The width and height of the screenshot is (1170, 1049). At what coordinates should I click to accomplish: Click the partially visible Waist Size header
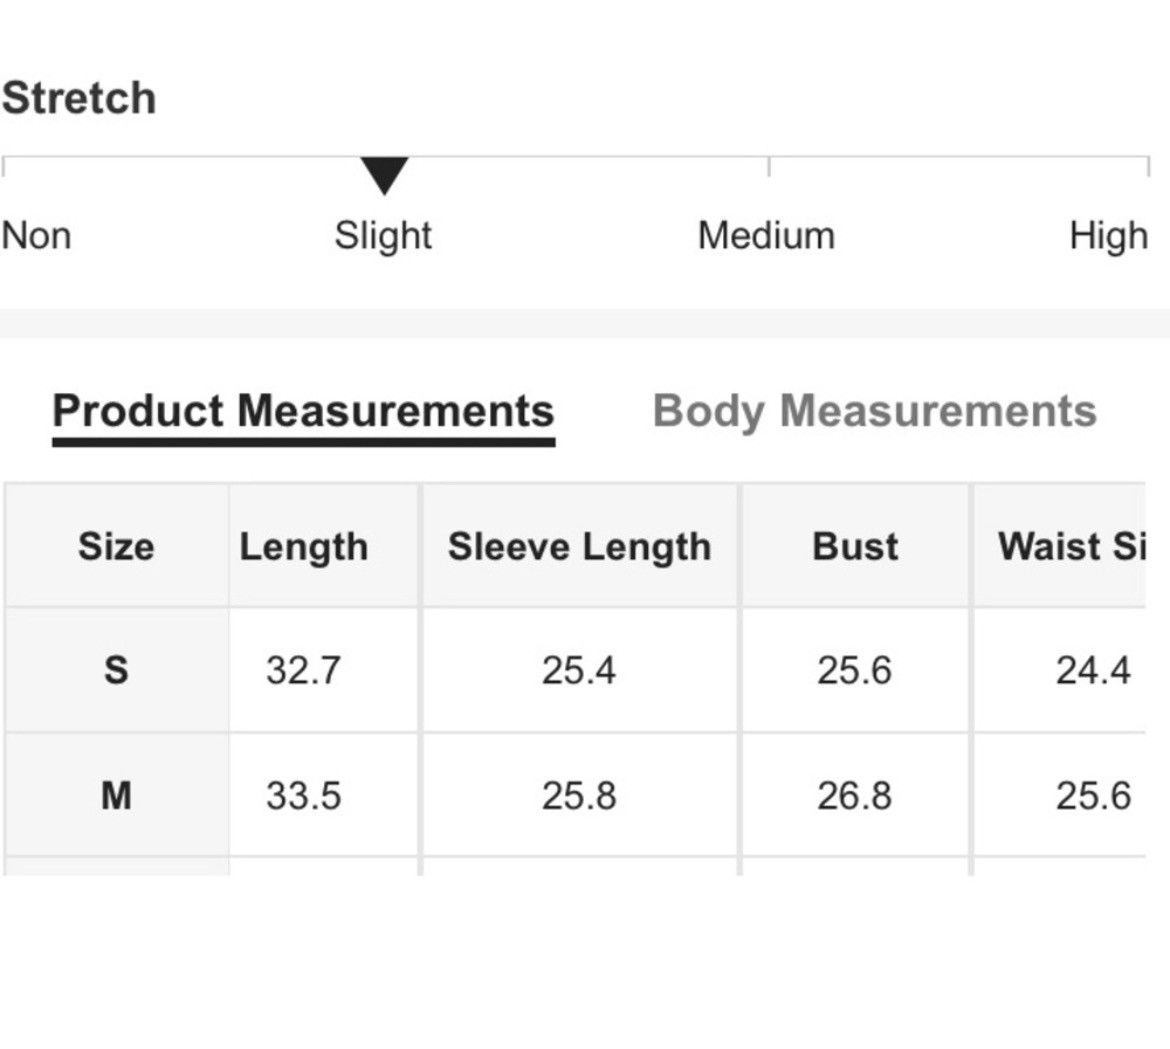(x=1072, y=545)
